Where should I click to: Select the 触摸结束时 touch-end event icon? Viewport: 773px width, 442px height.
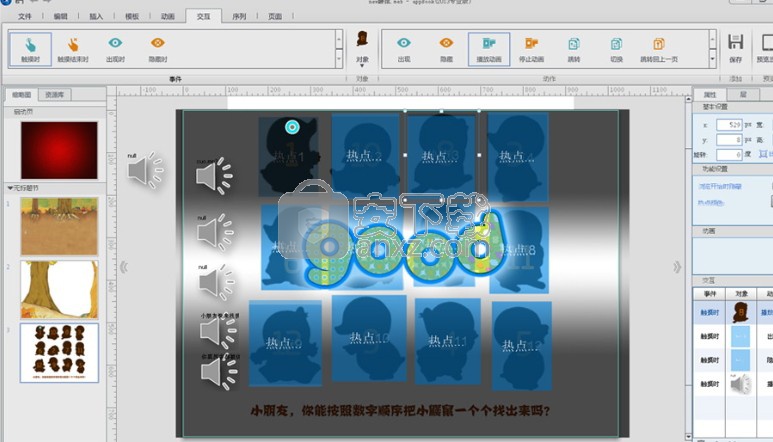click(73, 49)
